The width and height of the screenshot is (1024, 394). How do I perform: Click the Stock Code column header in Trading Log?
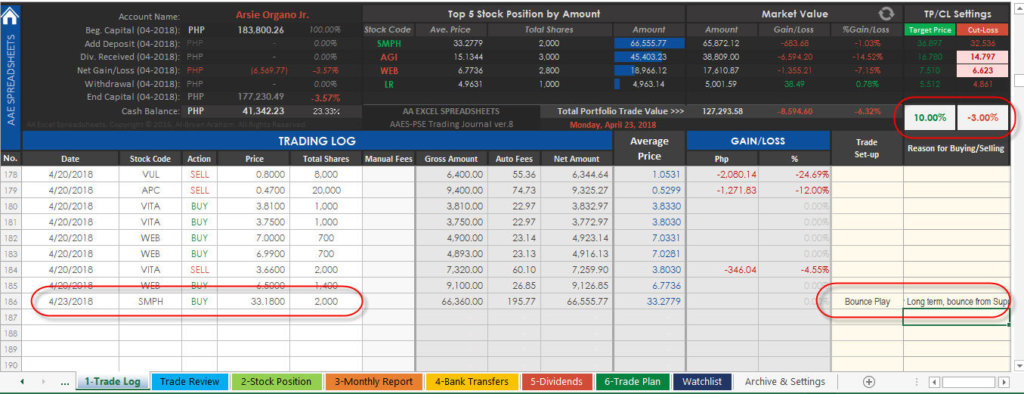(x=150, y=158)
